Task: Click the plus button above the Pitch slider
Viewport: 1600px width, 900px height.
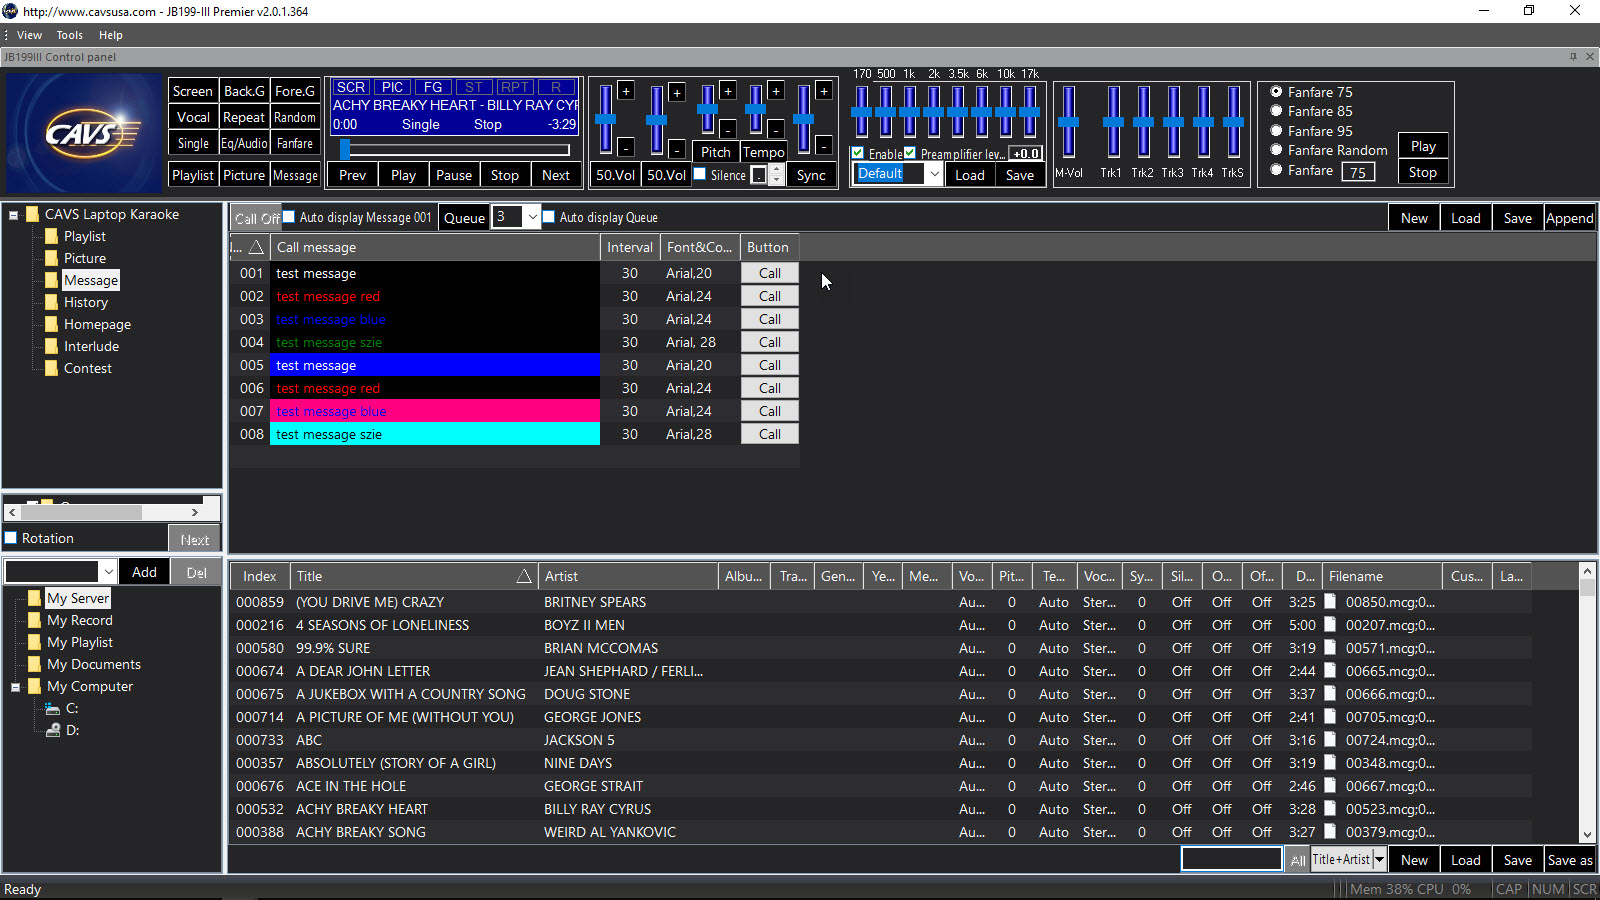Action: tap(728, 91)
